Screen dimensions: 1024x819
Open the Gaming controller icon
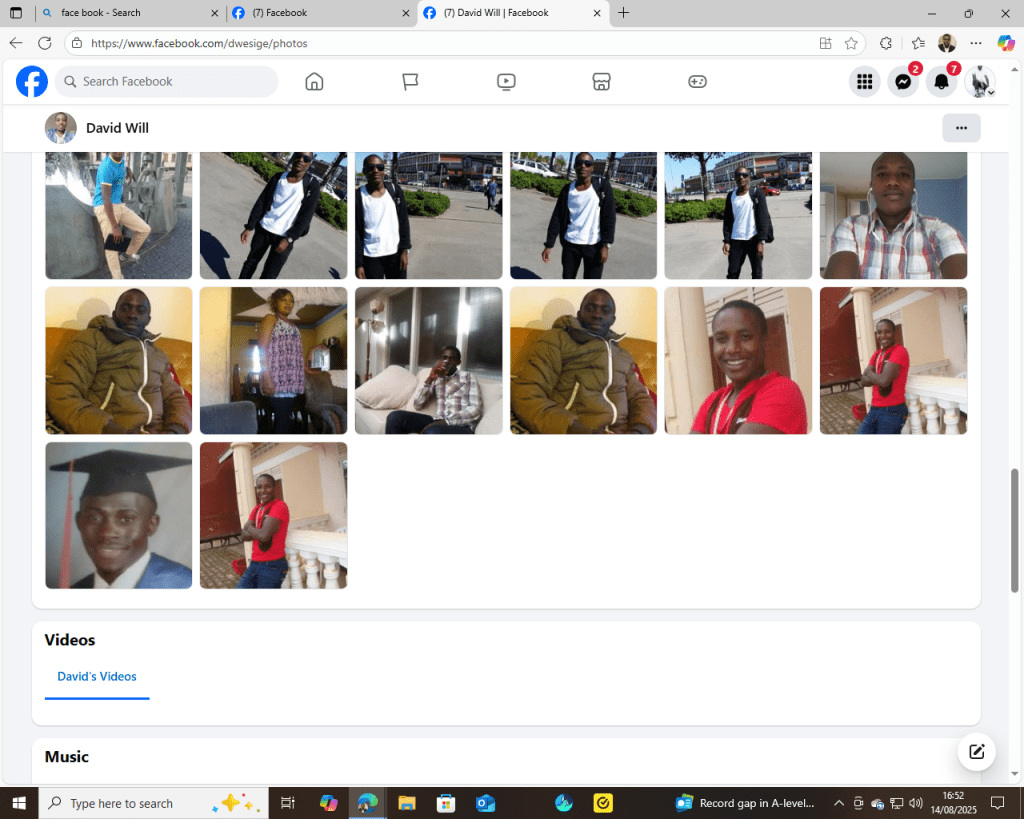pyautogui.click(x=697, y=82)
